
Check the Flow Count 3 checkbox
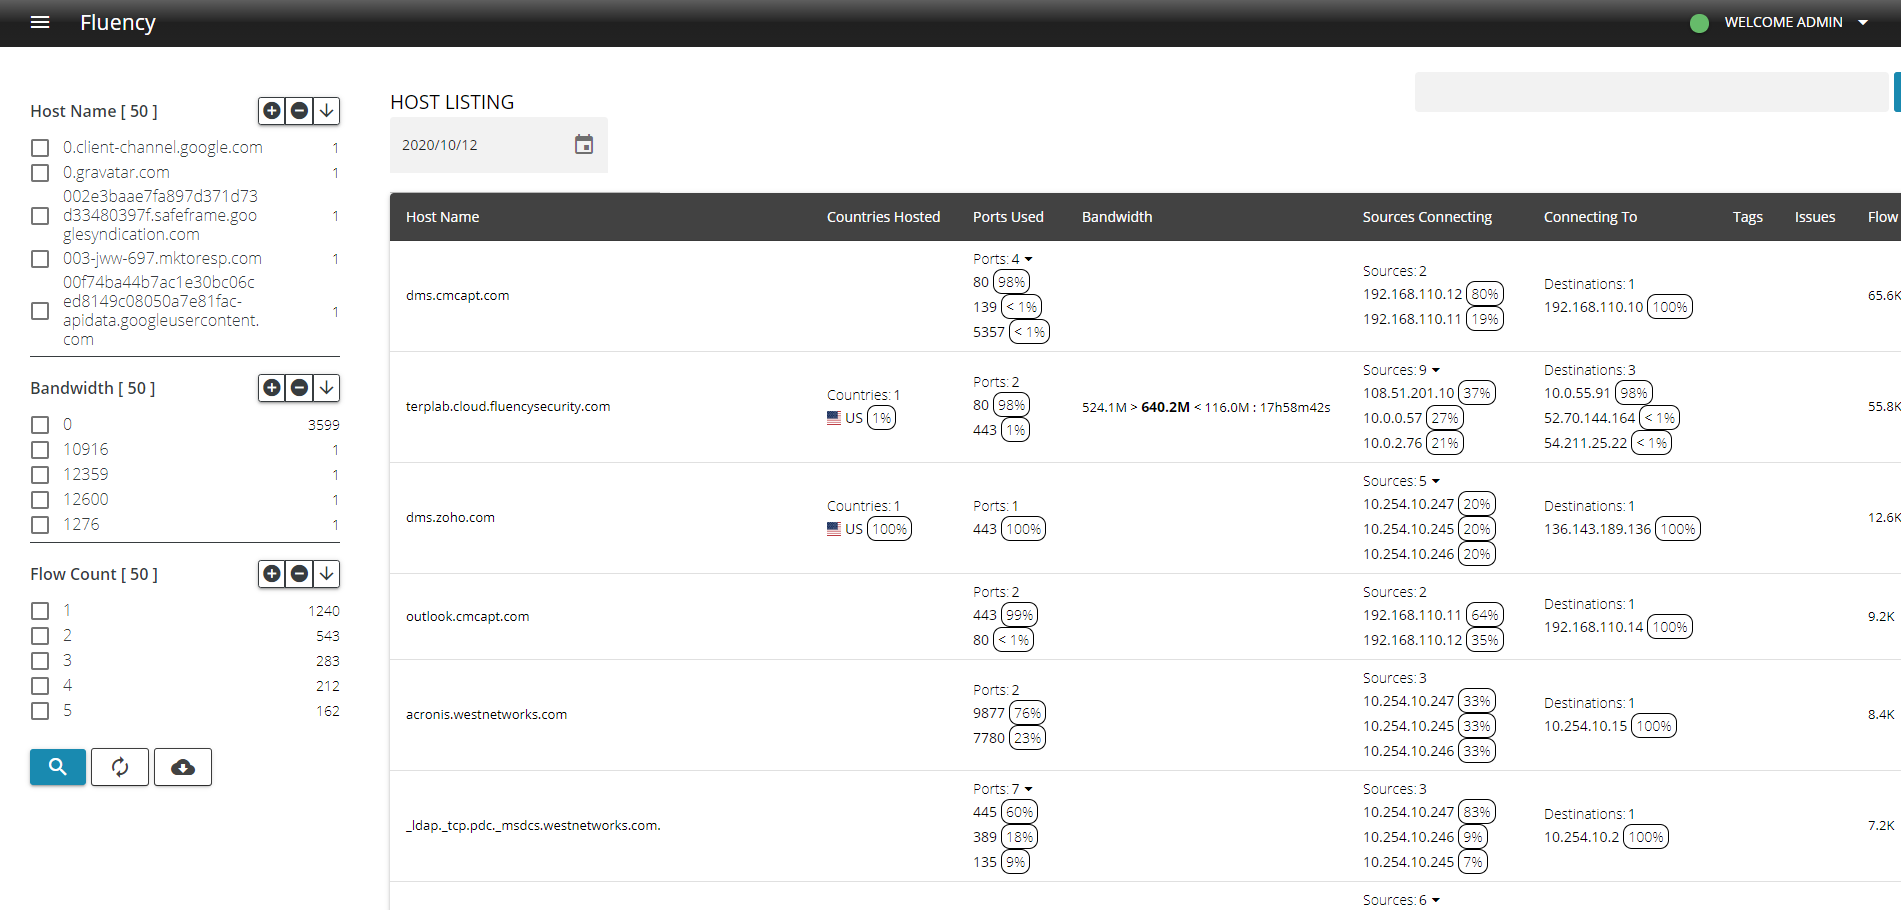point(40,661)
